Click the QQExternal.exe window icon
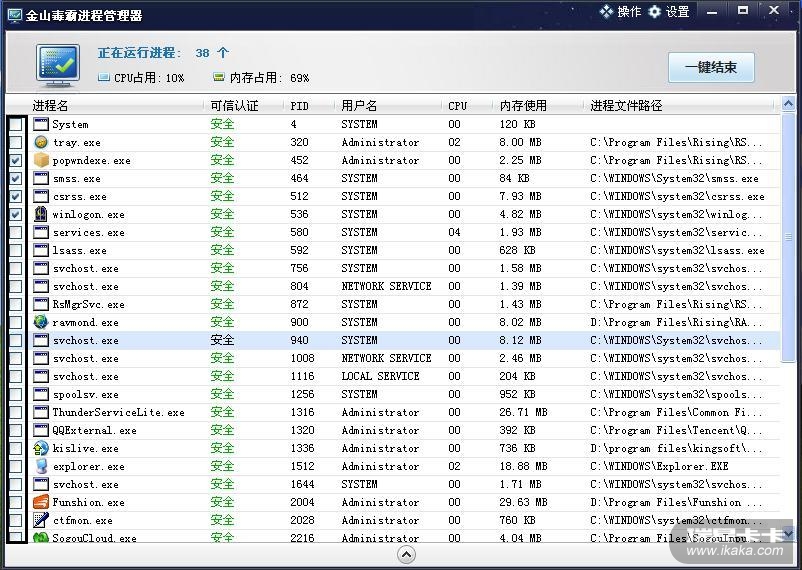This screenshot has height=570, width=802. click(x=41, y=430)
